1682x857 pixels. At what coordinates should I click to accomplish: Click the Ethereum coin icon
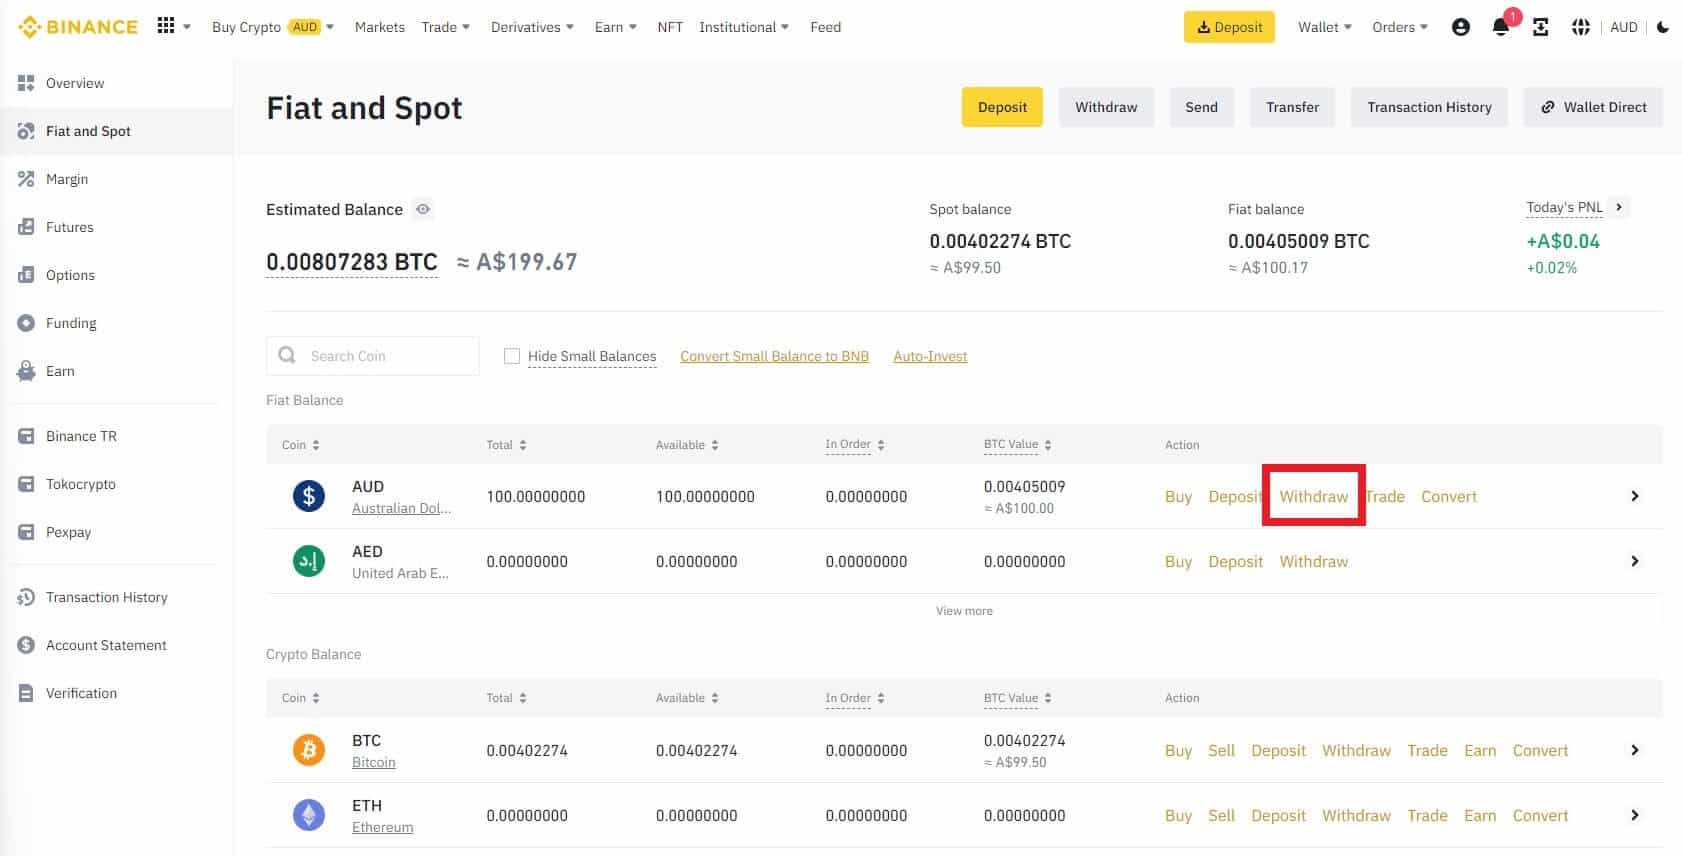pos(308,815)
